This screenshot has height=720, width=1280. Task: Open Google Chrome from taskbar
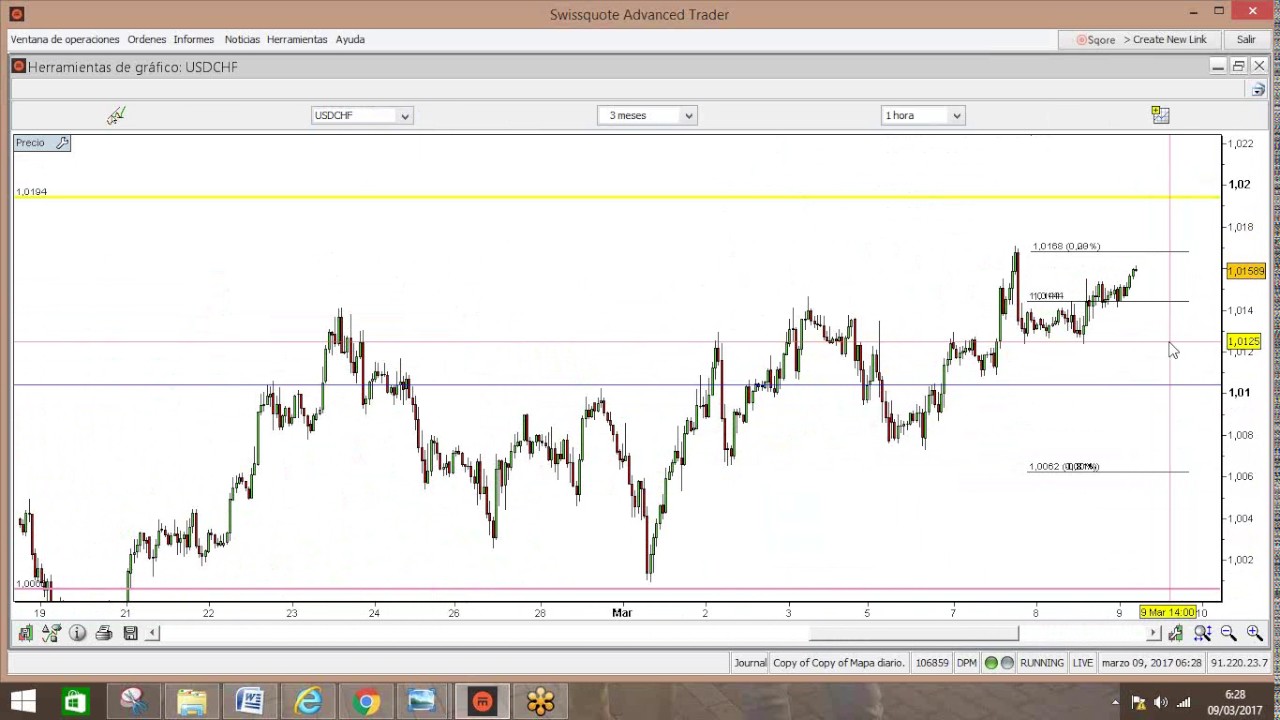point(366,702)
